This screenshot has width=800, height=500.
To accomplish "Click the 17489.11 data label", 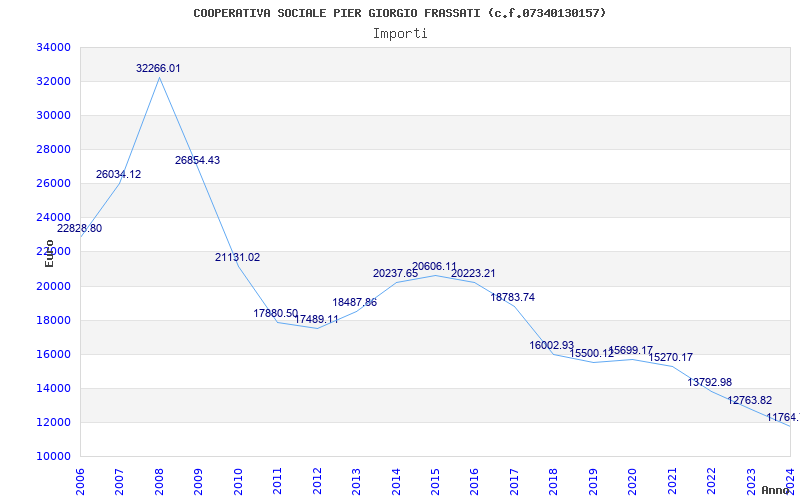I will tap(316, 319).
